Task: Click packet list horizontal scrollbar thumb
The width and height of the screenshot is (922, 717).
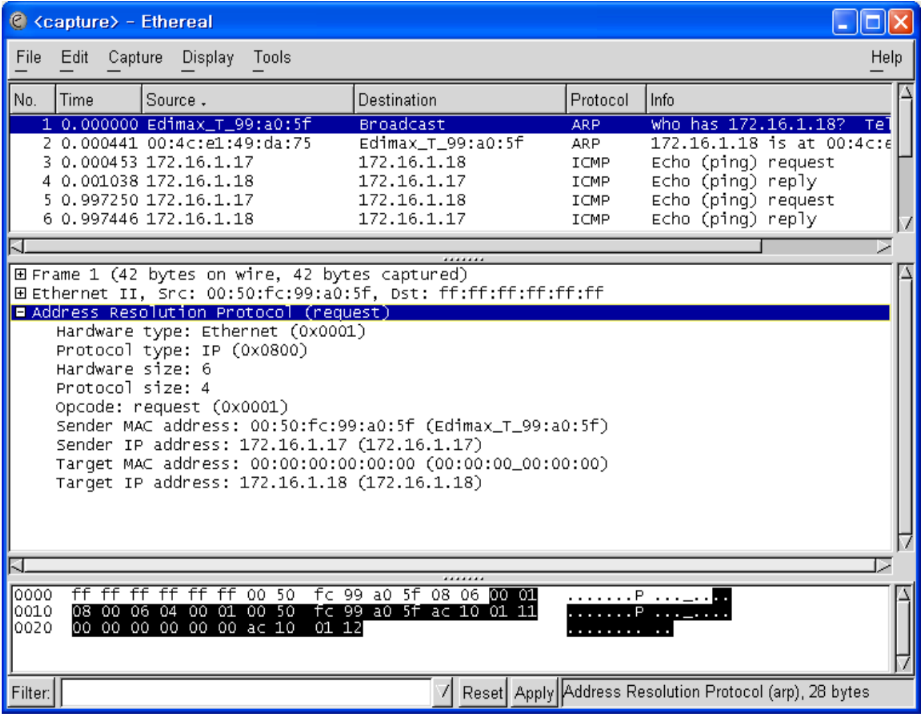Action: click(393, 246)
